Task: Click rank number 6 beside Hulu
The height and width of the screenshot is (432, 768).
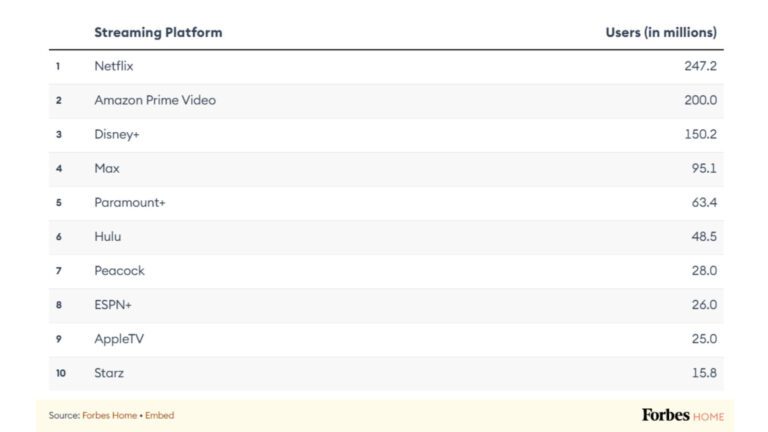Action: pos(59,237)
